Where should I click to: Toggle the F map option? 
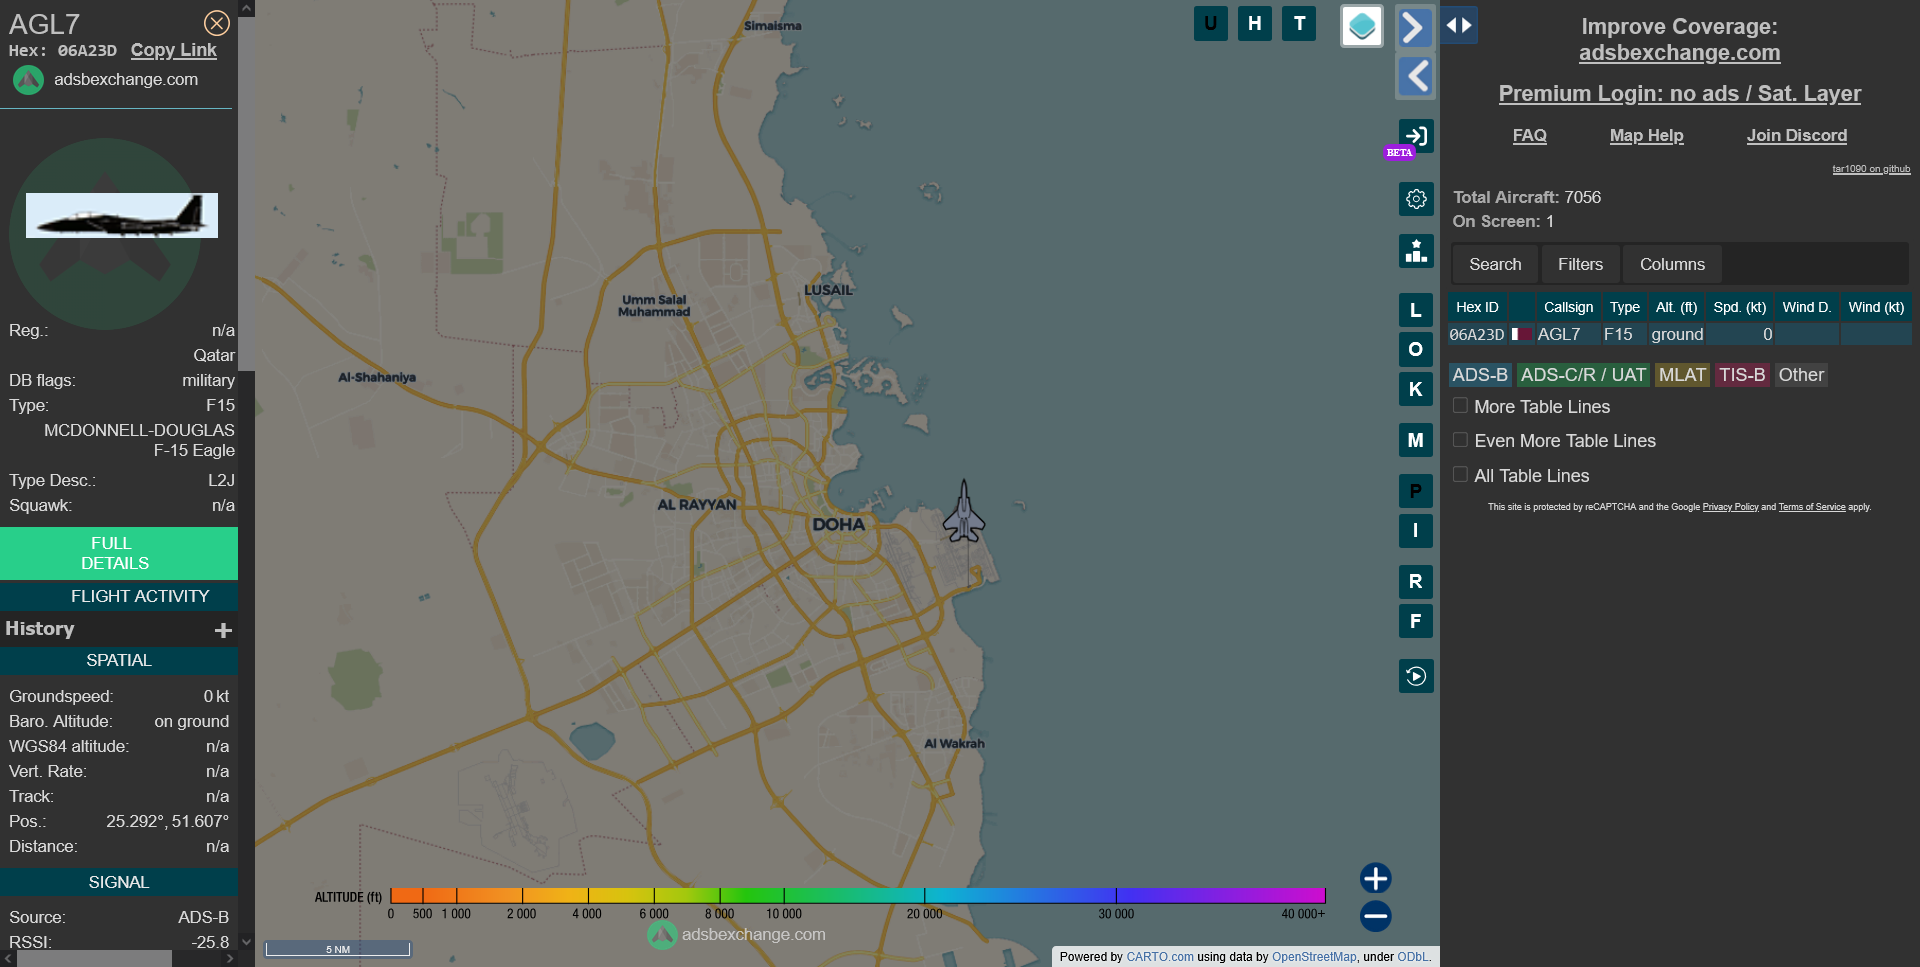1415,621
